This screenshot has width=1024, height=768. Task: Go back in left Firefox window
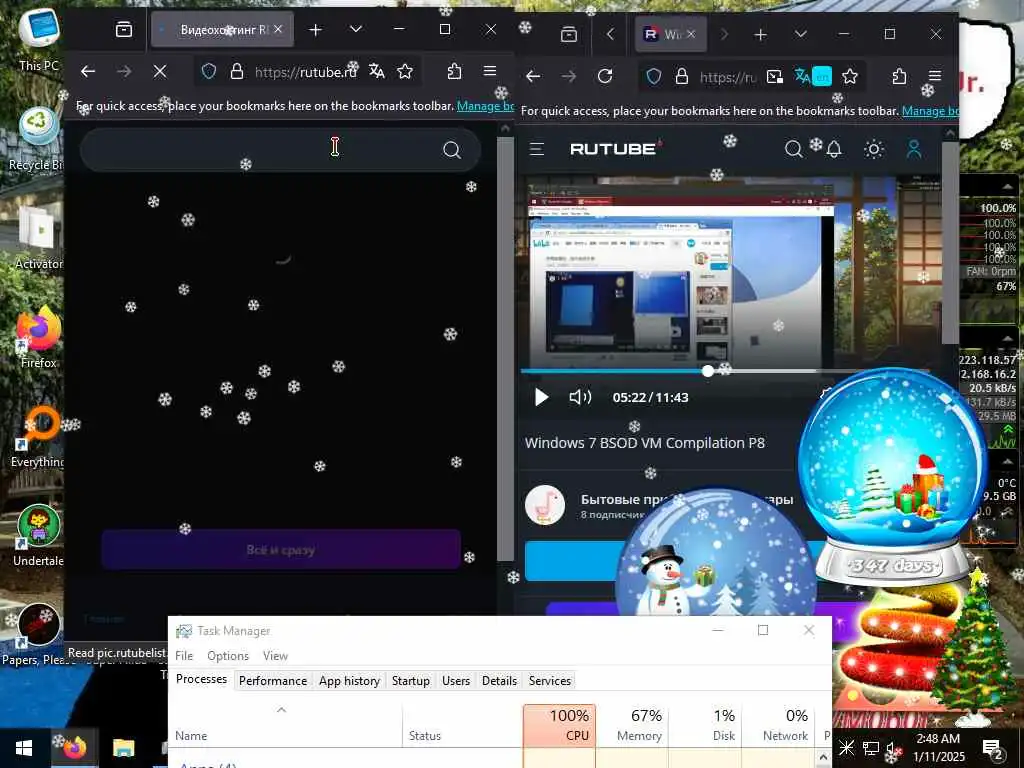click(x=88, y=71)
